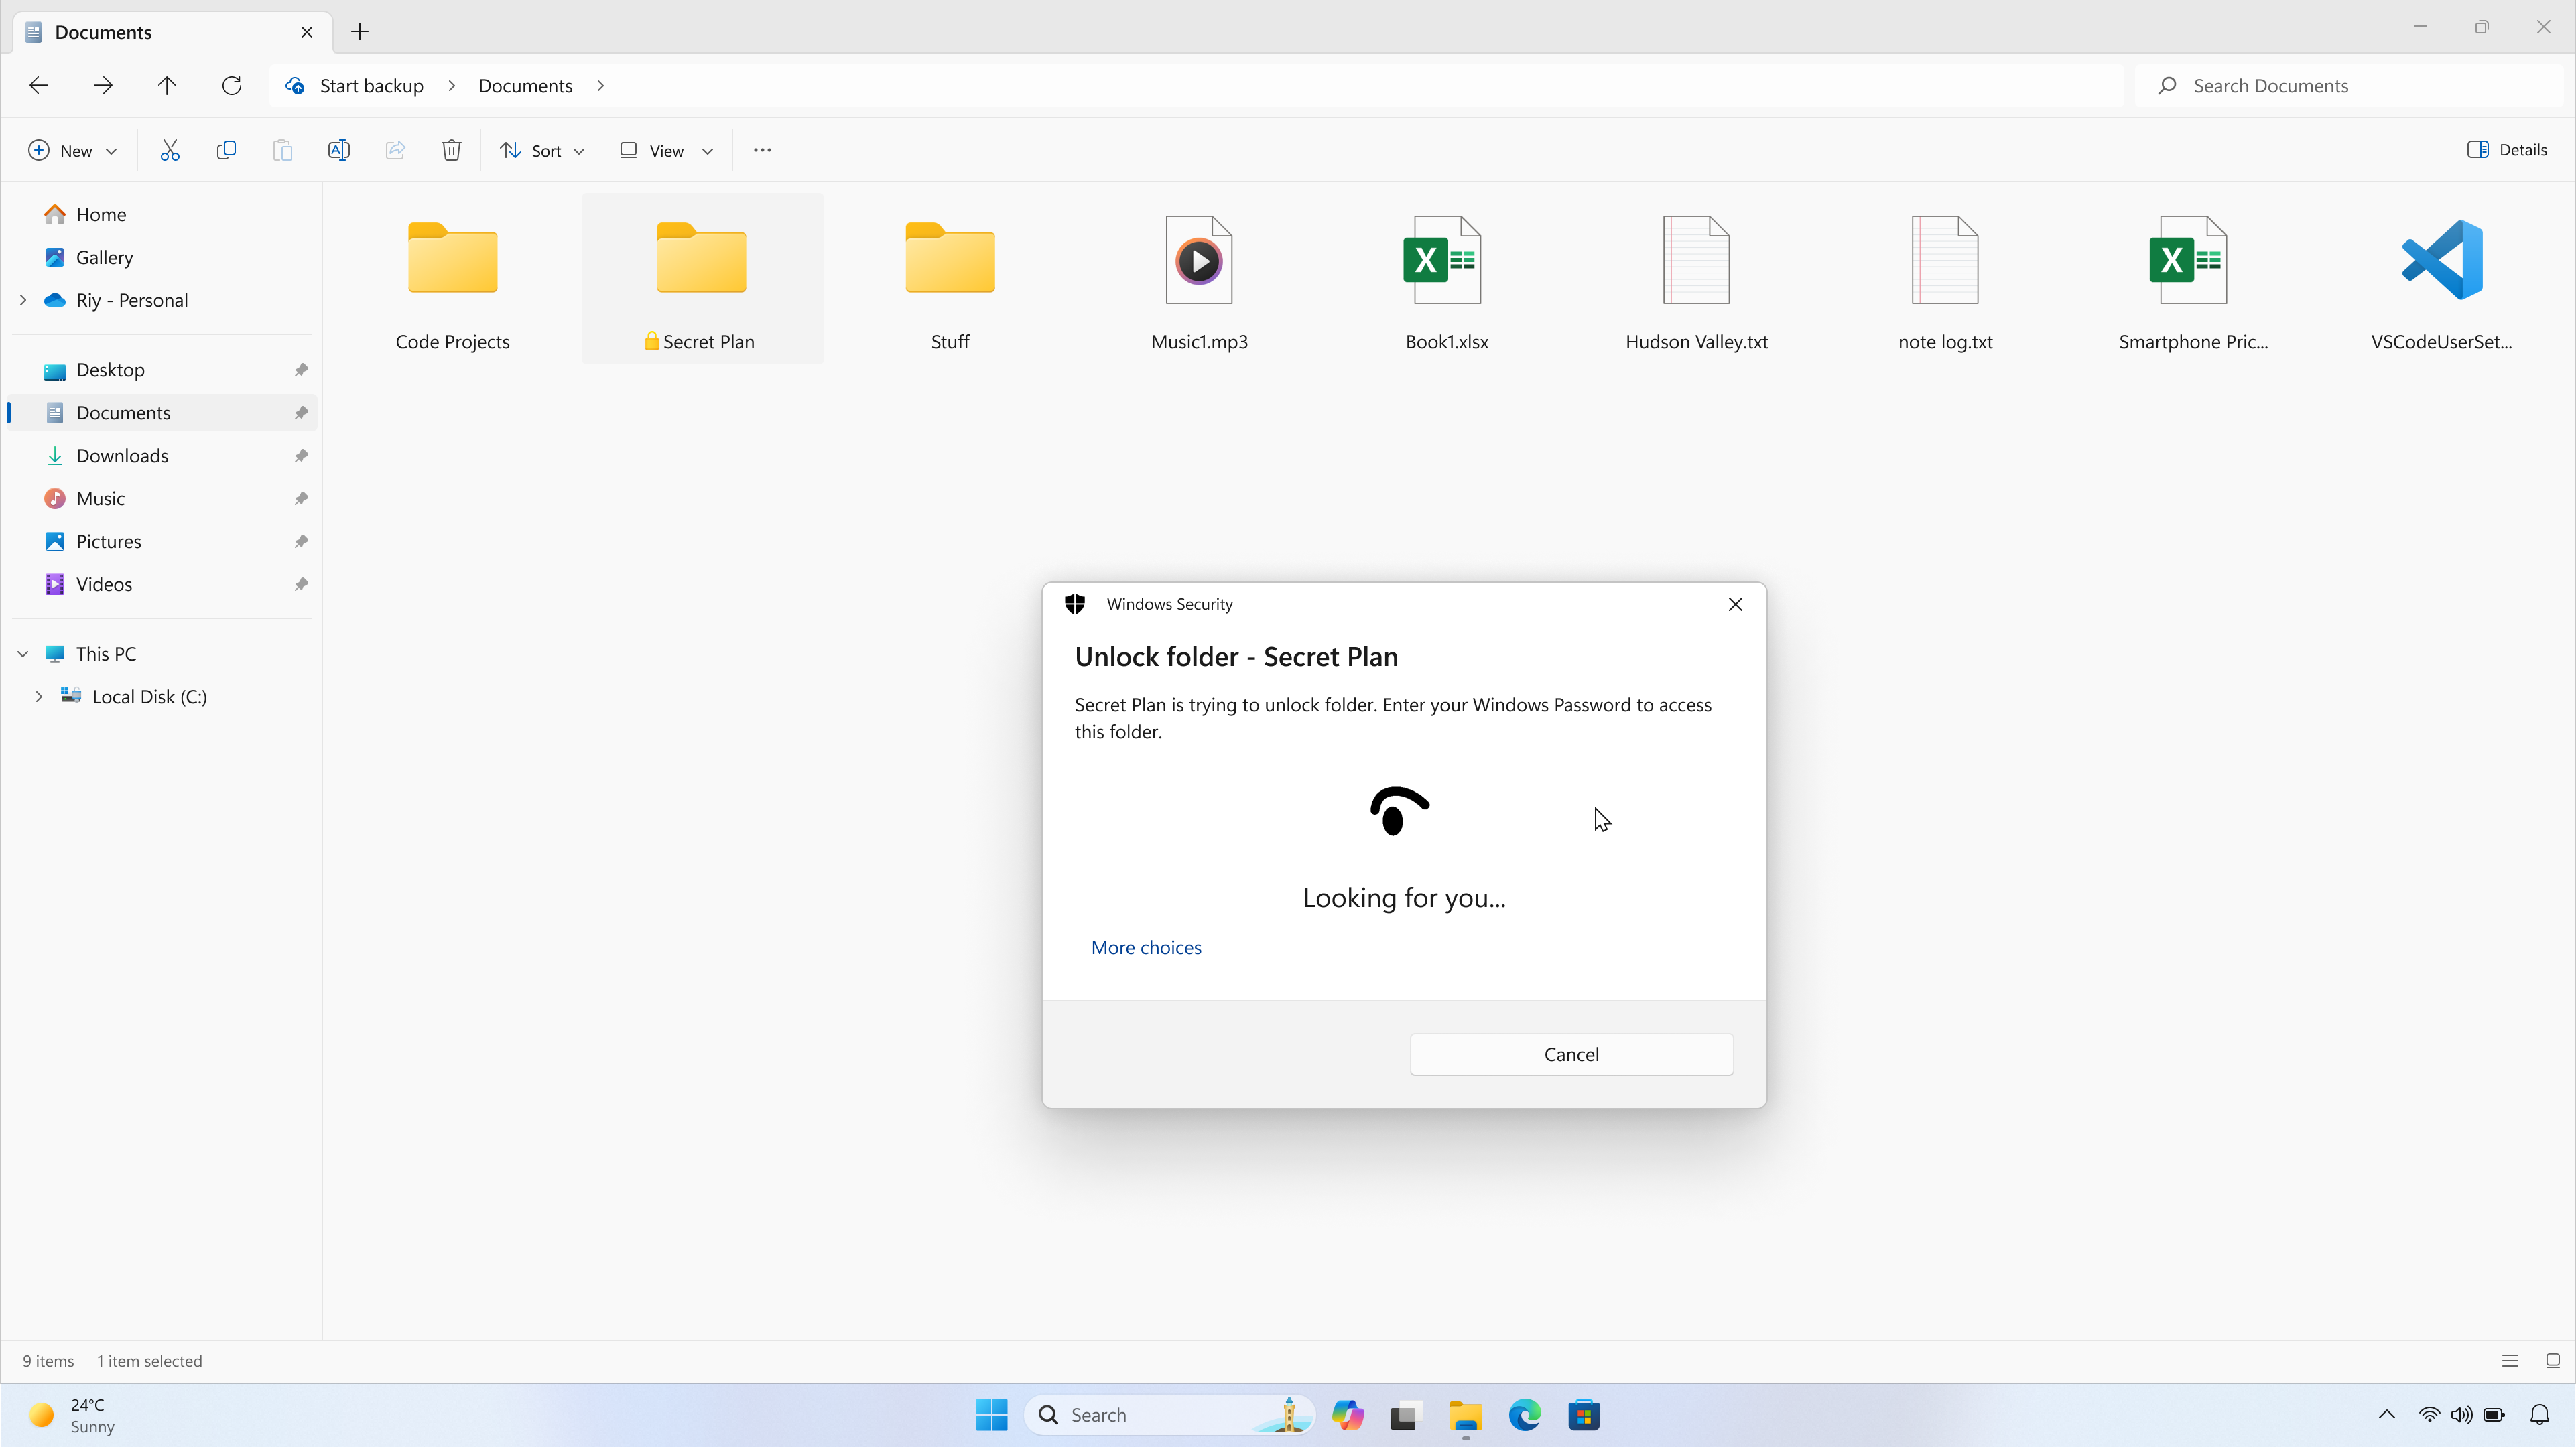Toggle pinned status of Documents folder
This screenshot has height=1447, width=2576.
pyautogui.click(x=301, y=412)
